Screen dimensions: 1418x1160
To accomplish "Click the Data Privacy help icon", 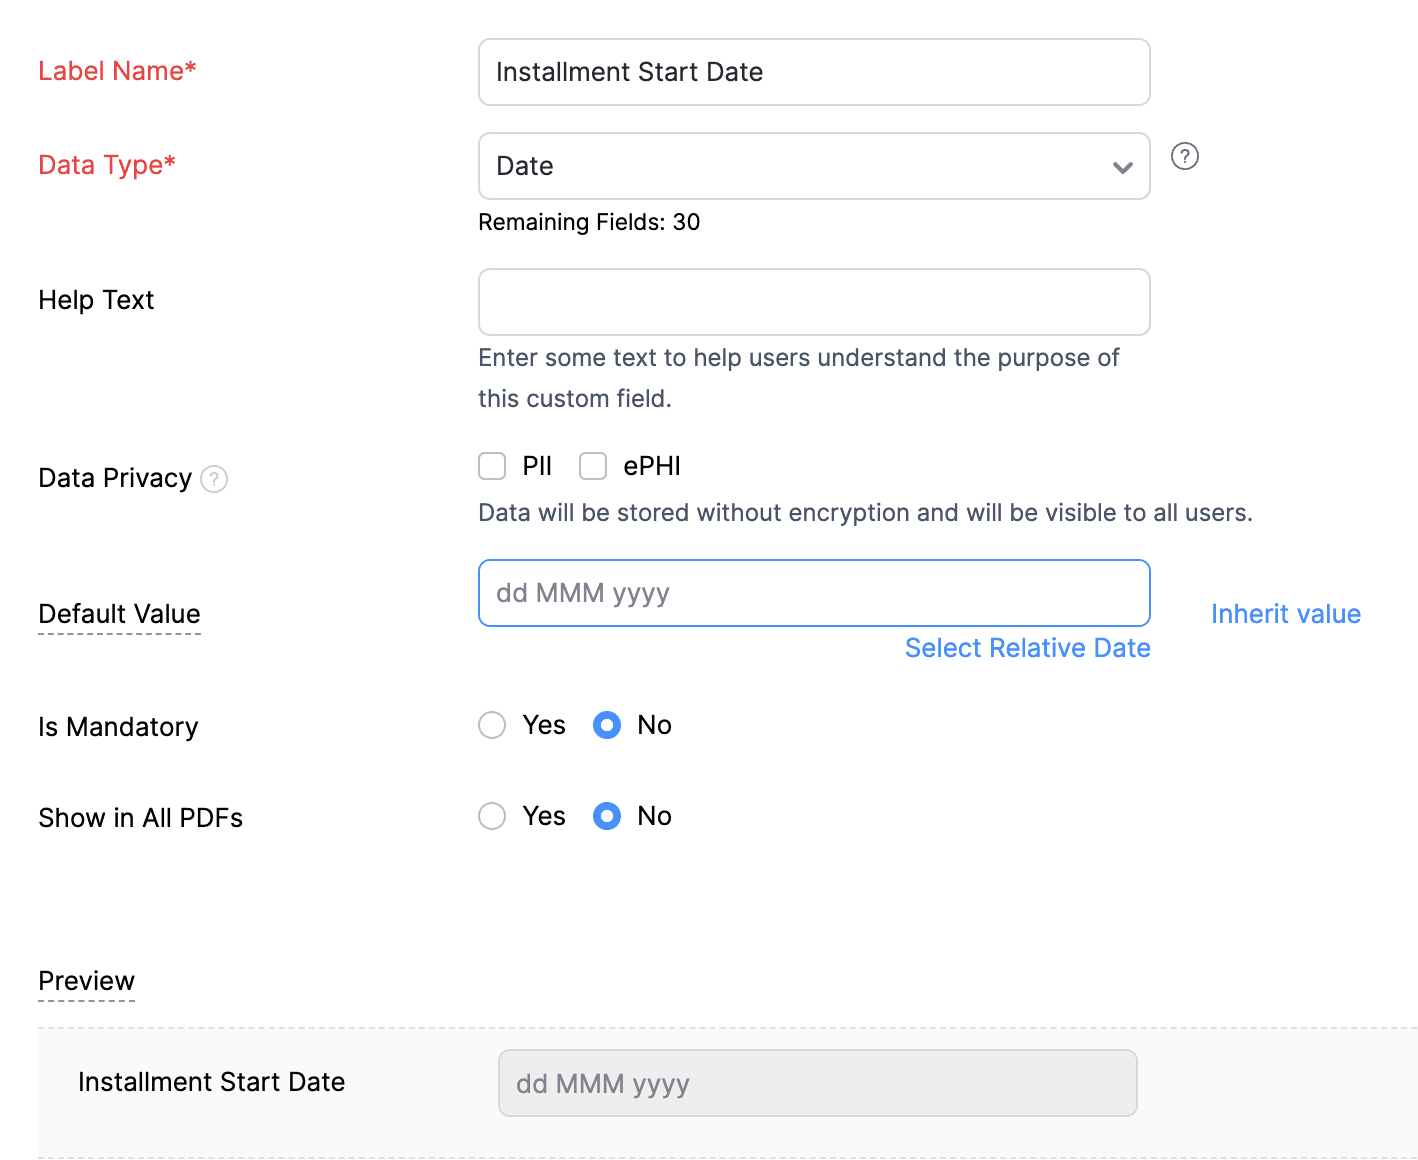I will (x=214, y=480).
